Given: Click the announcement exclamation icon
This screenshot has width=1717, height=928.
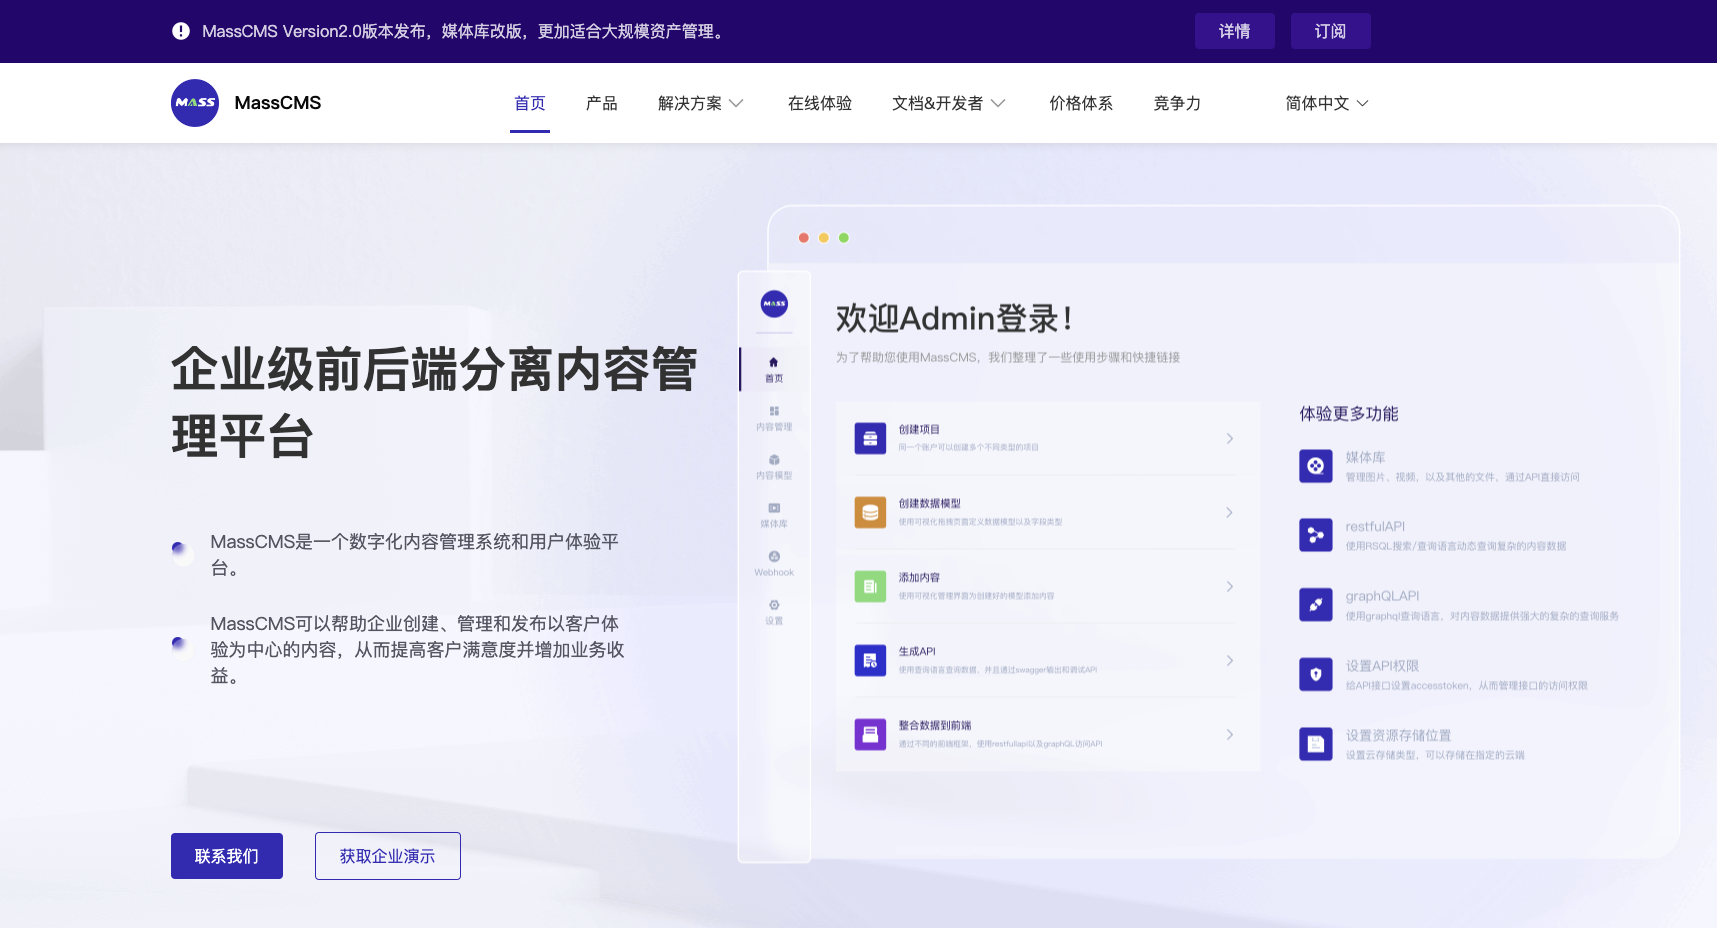Looking at the screenshot, I should click(181, 31).
